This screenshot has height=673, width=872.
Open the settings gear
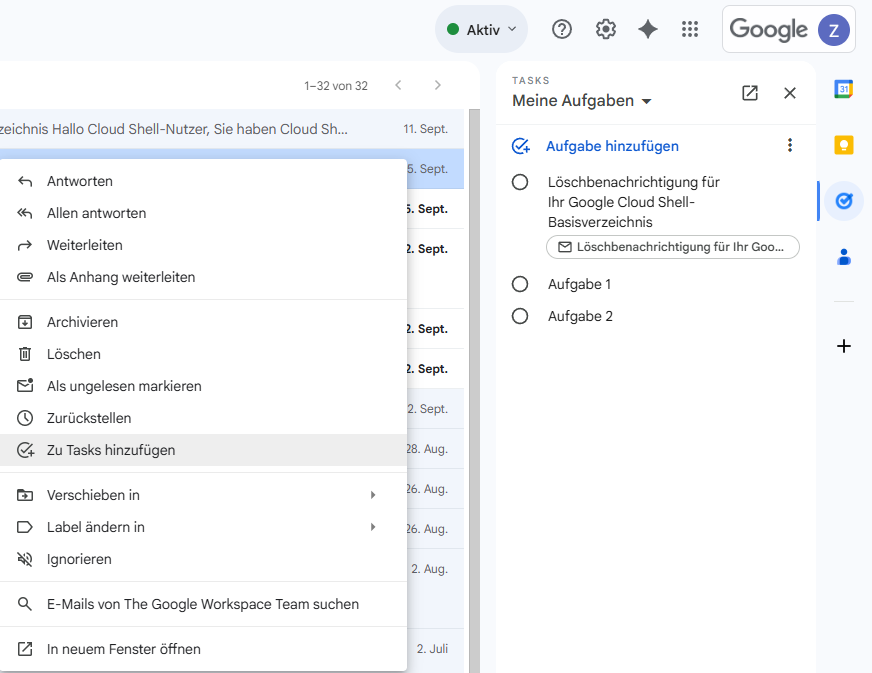(605, 29)
